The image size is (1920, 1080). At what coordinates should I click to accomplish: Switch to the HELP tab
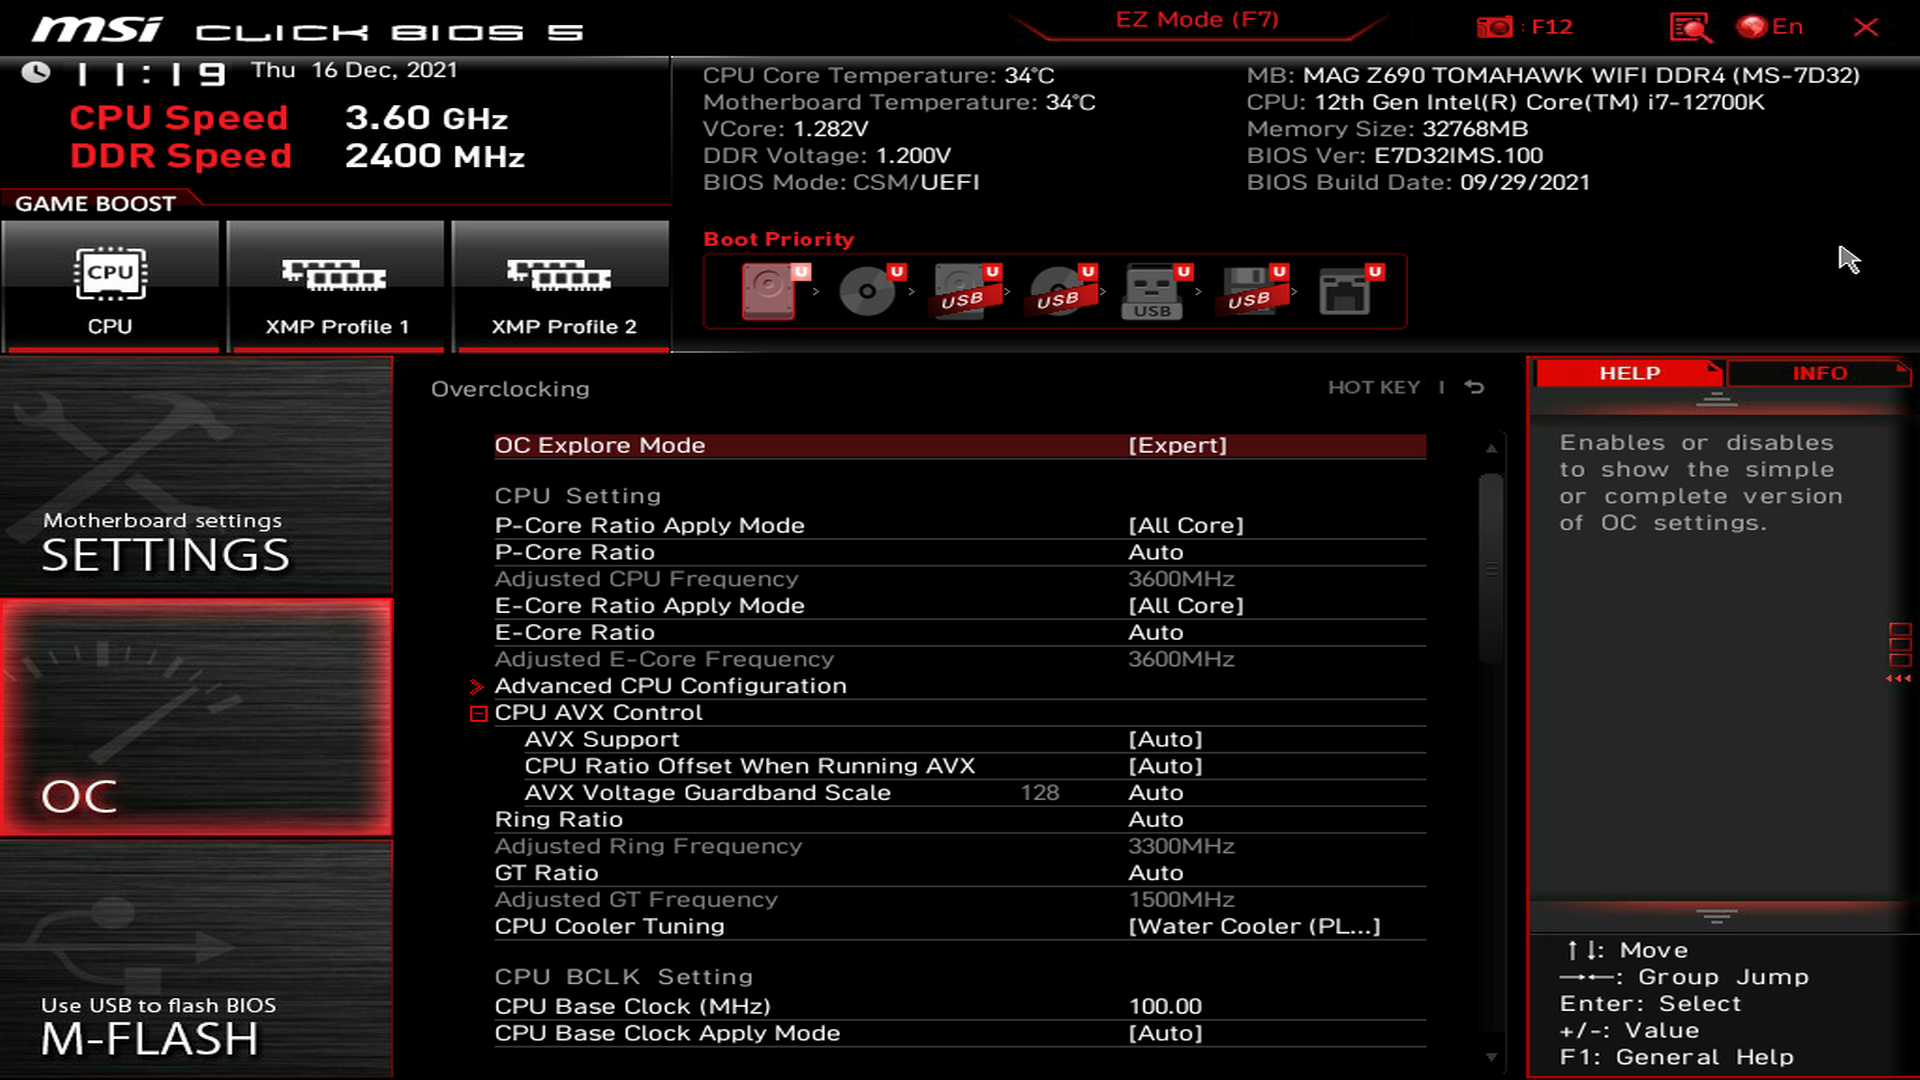(1629, 373)
